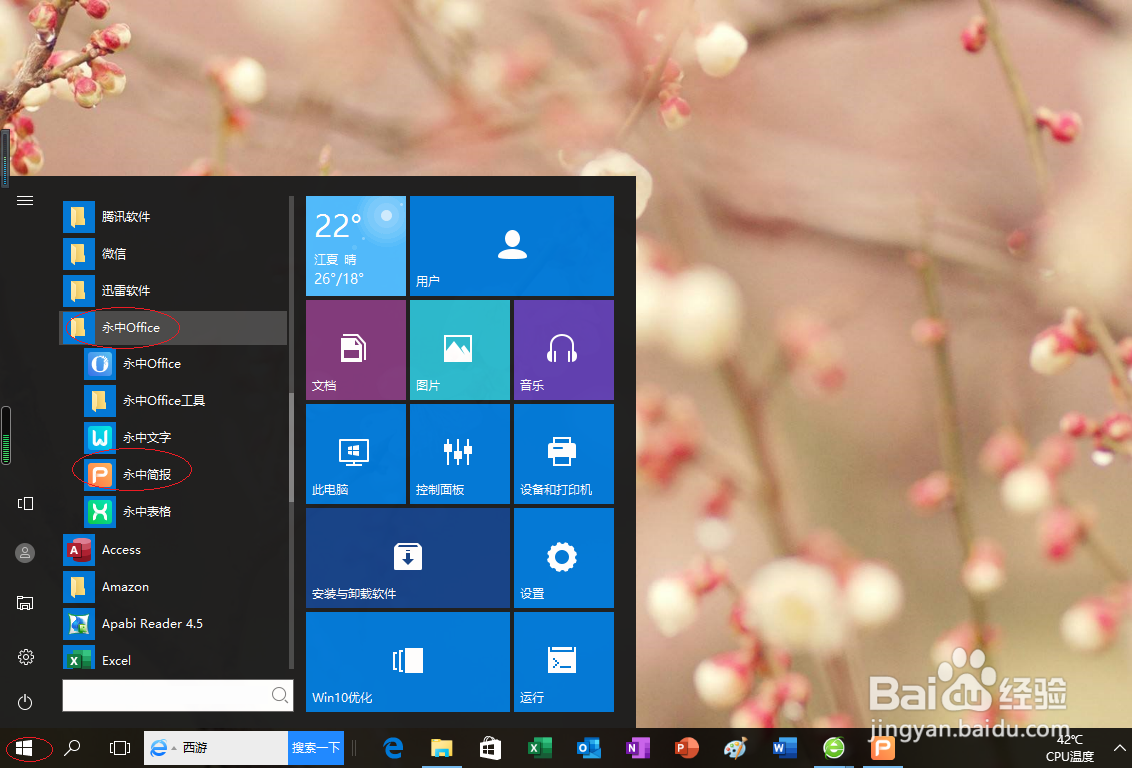Click the 搜索一下 button

(x=315, y=748)
